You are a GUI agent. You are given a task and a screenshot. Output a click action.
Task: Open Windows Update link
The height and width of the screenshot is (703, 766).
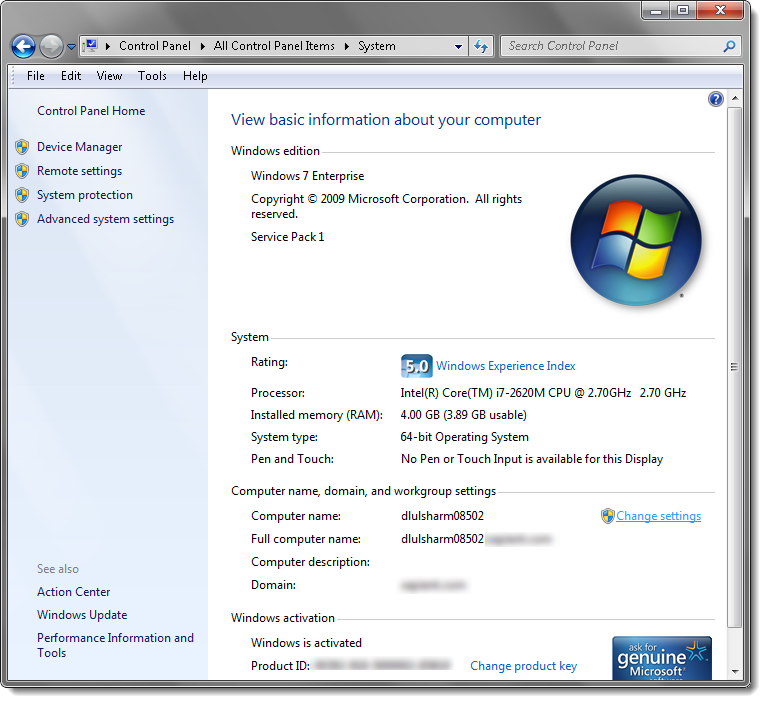[x=82, y=615]
